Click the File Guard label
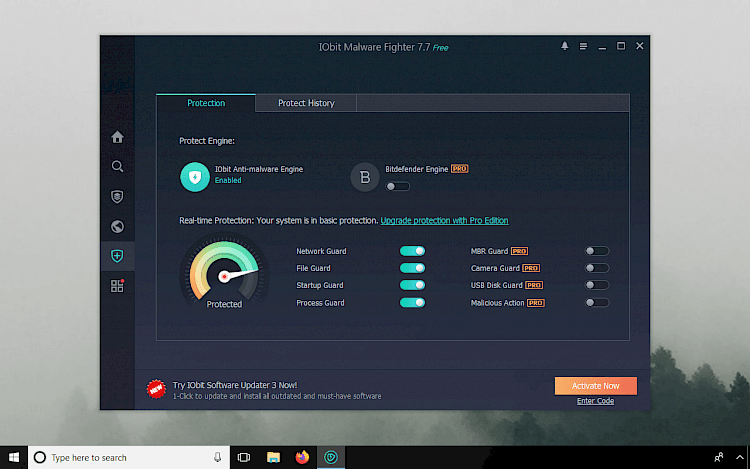 (313, 268)
